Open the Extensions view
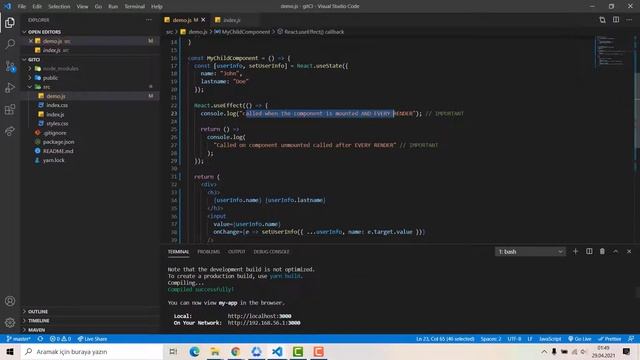Image resolution: width=640 pixels, height=360 pixels. click(x=10, y=109)
